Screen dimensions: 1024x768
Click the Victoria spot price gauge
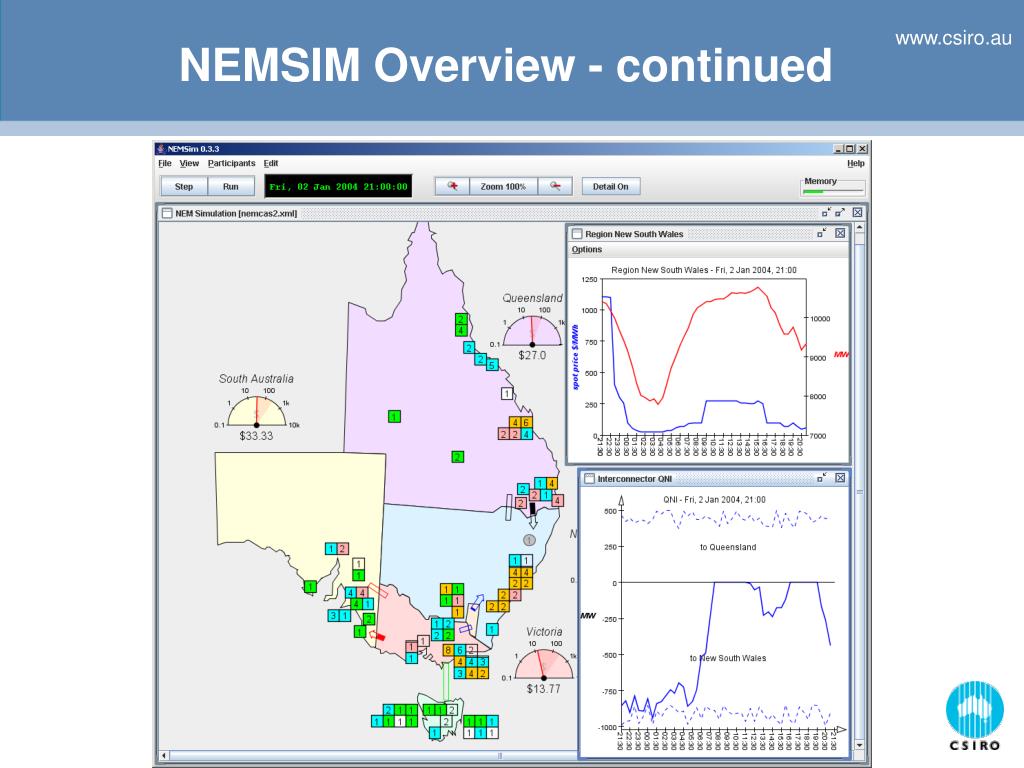544,664
